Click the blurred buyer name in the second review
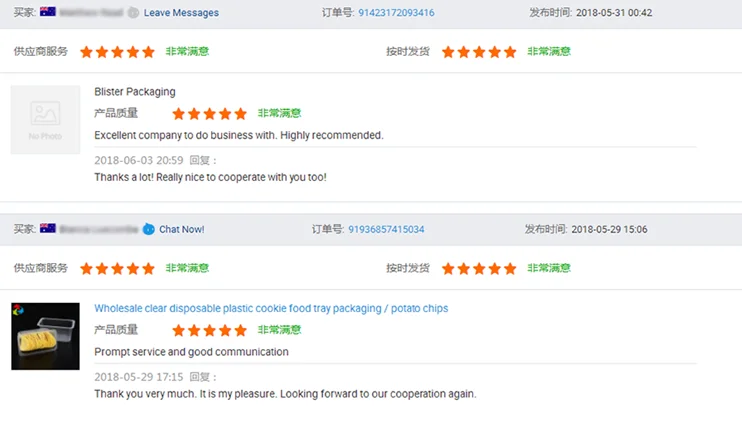This screenshot has height=444, width=742. click(99, 229)
